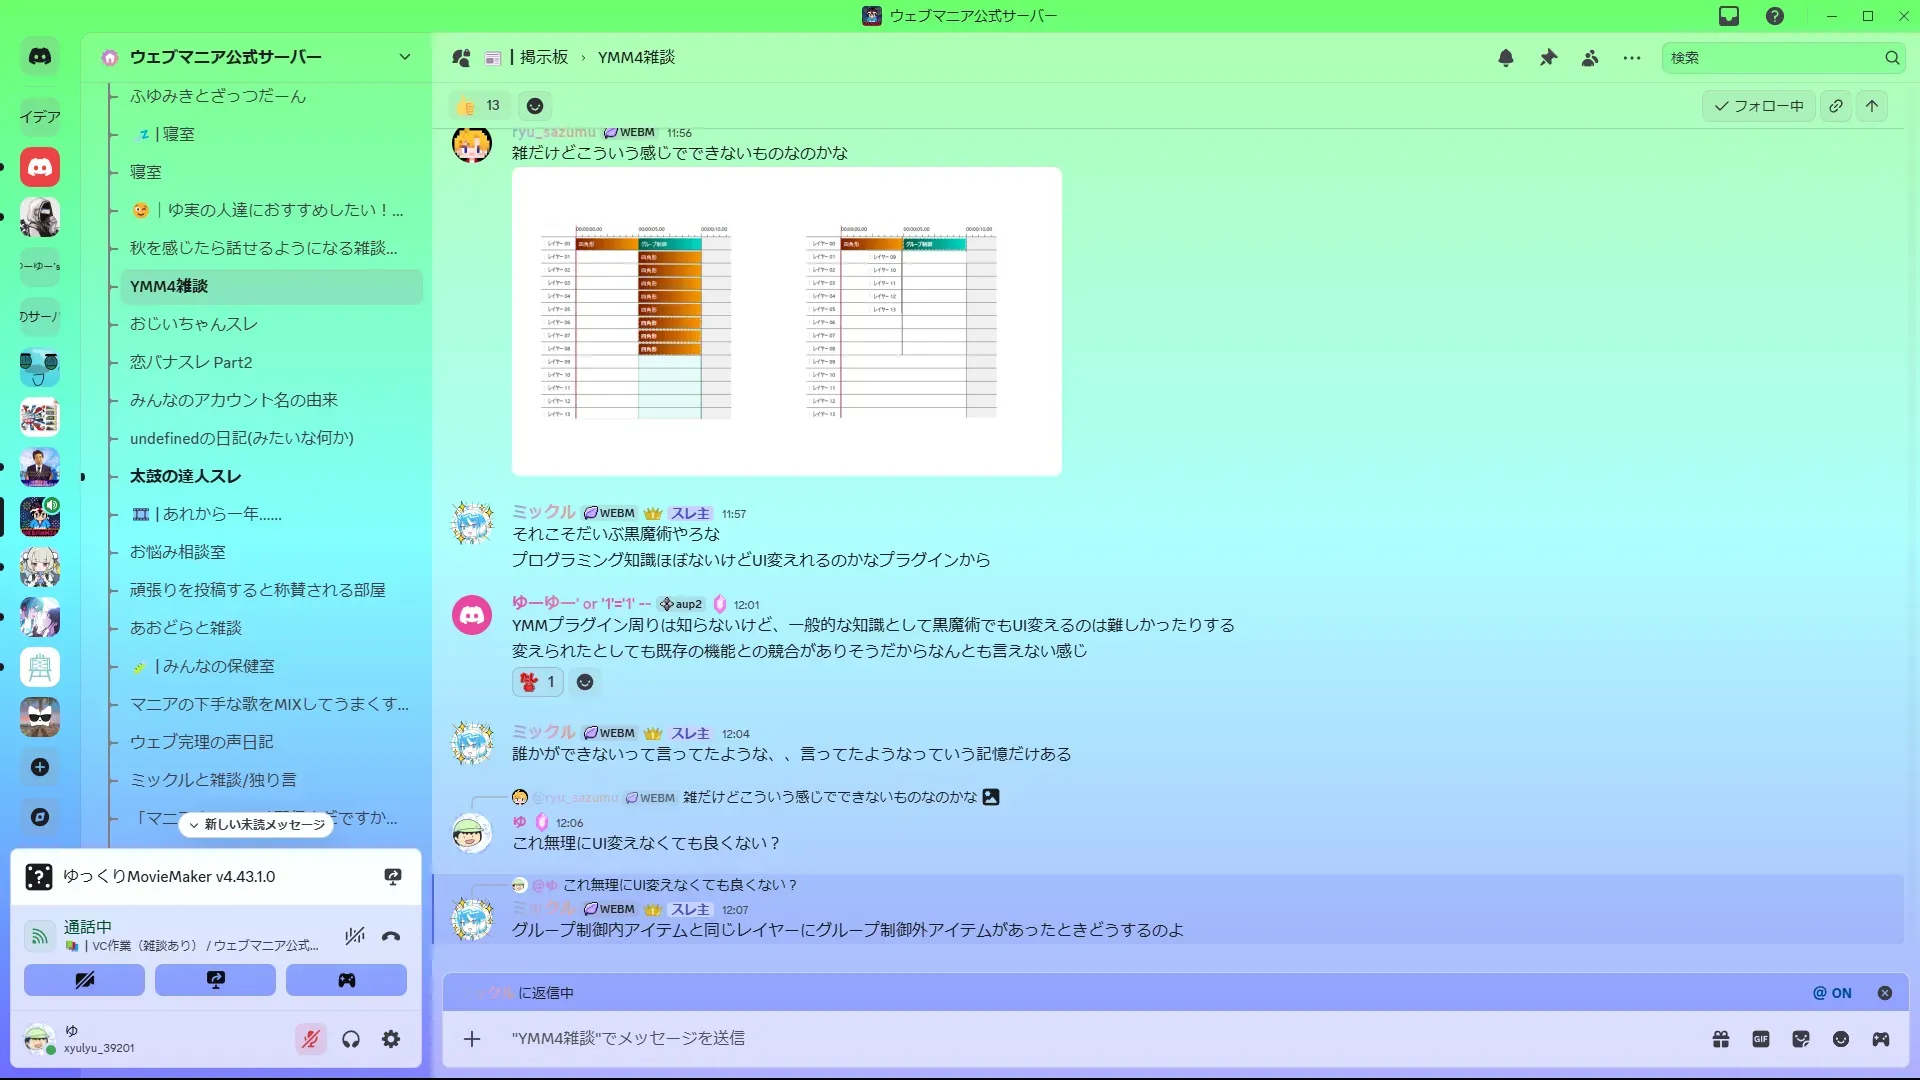The image size is (1920, 1080).
Task: Disconnect from voice call
Action: pyautogui.click(x=391, y=936)
